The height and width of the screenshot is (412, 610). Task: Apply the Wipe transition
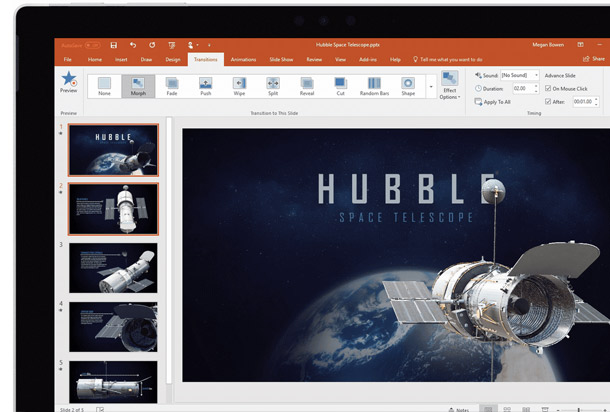tap(239, 86)
